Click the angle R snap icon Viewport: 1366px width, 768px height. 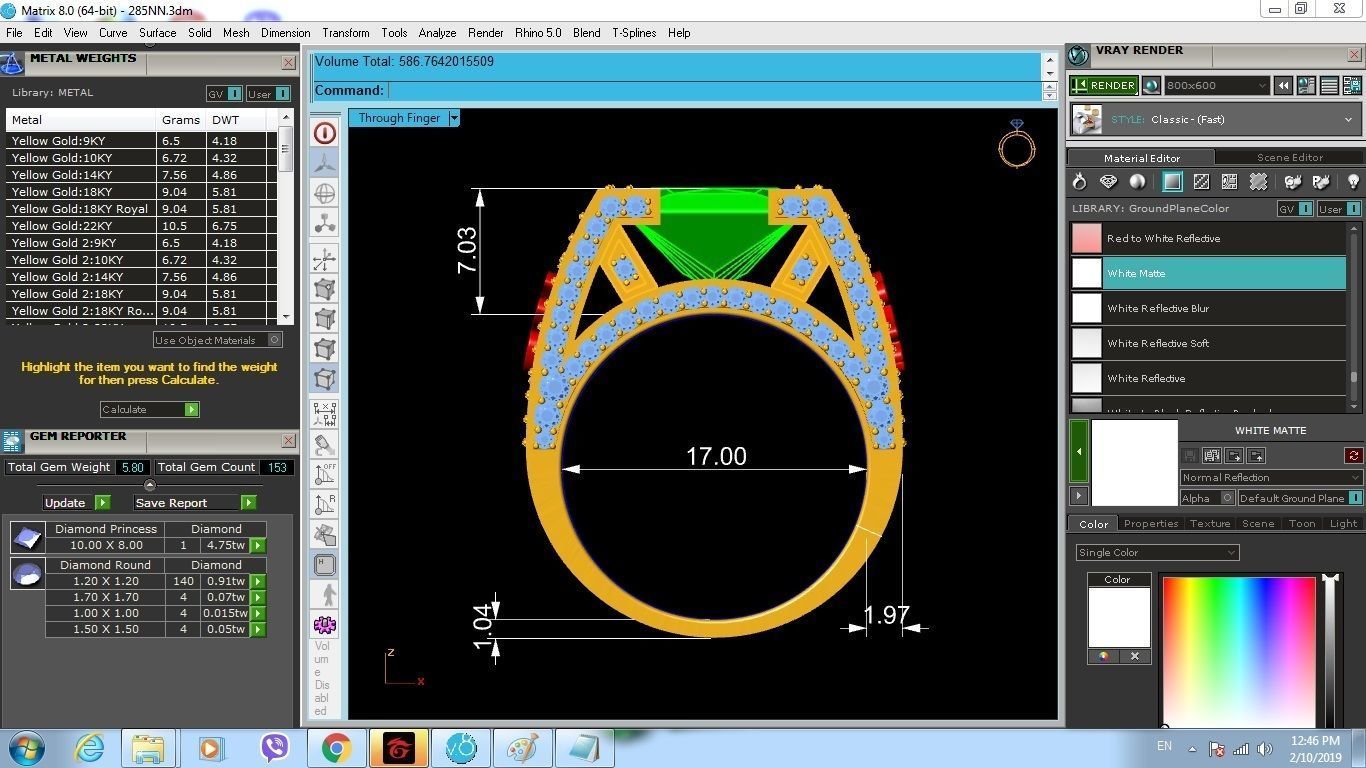tap(324, 504)
